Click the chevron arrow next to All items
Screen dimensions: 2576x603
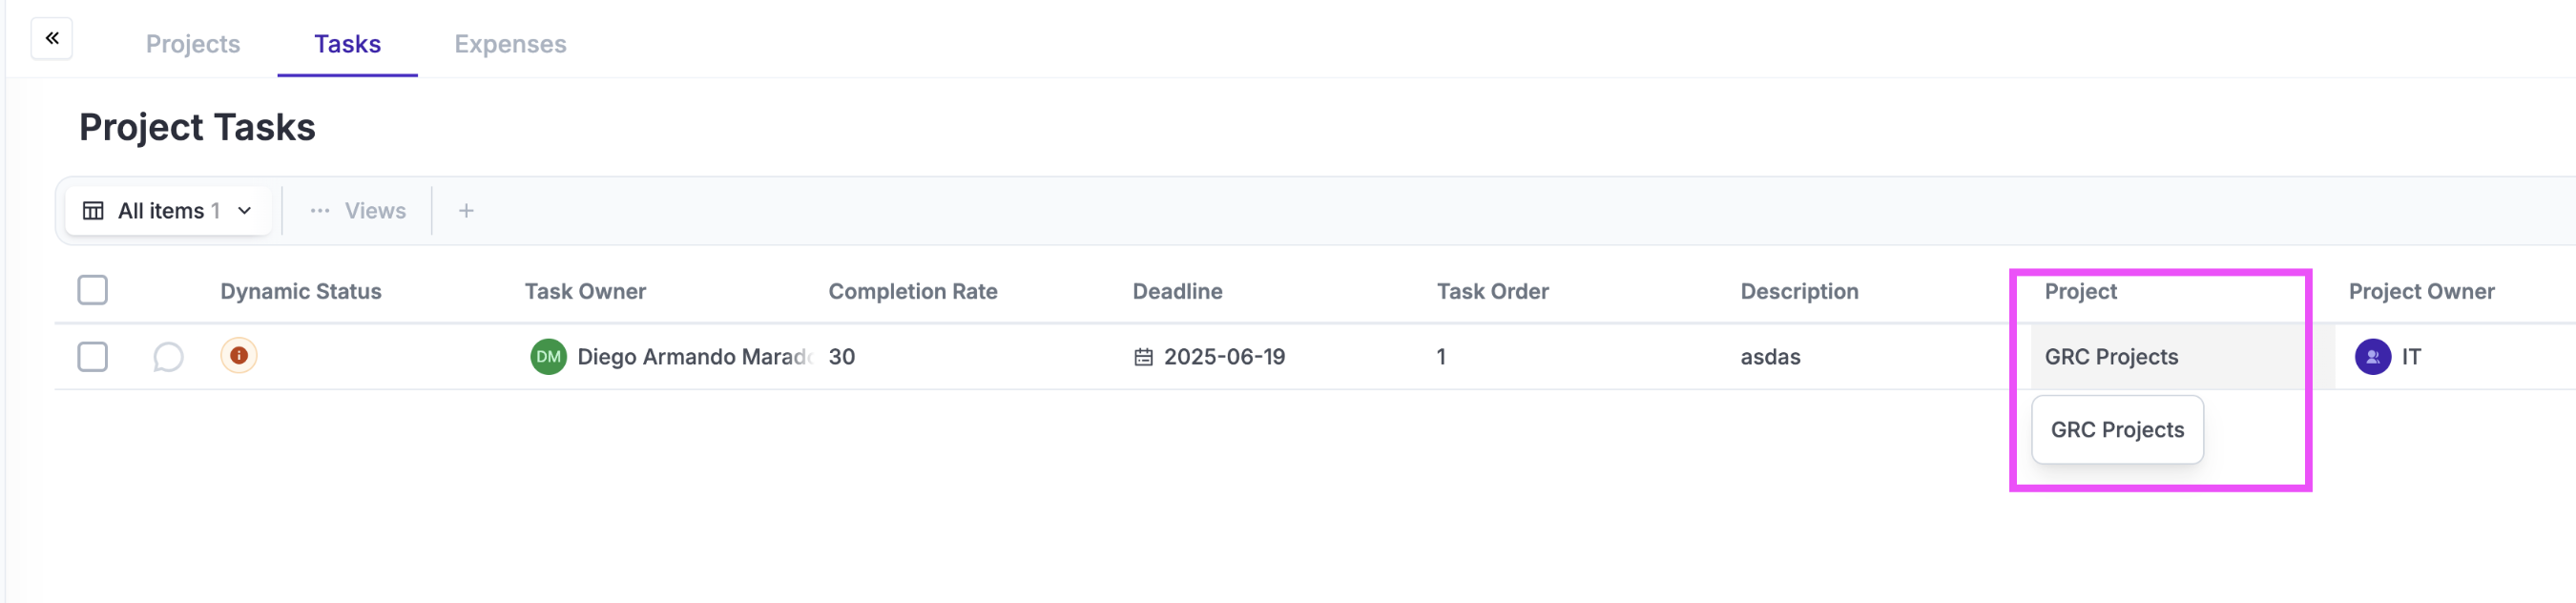(x=245, y=211)
